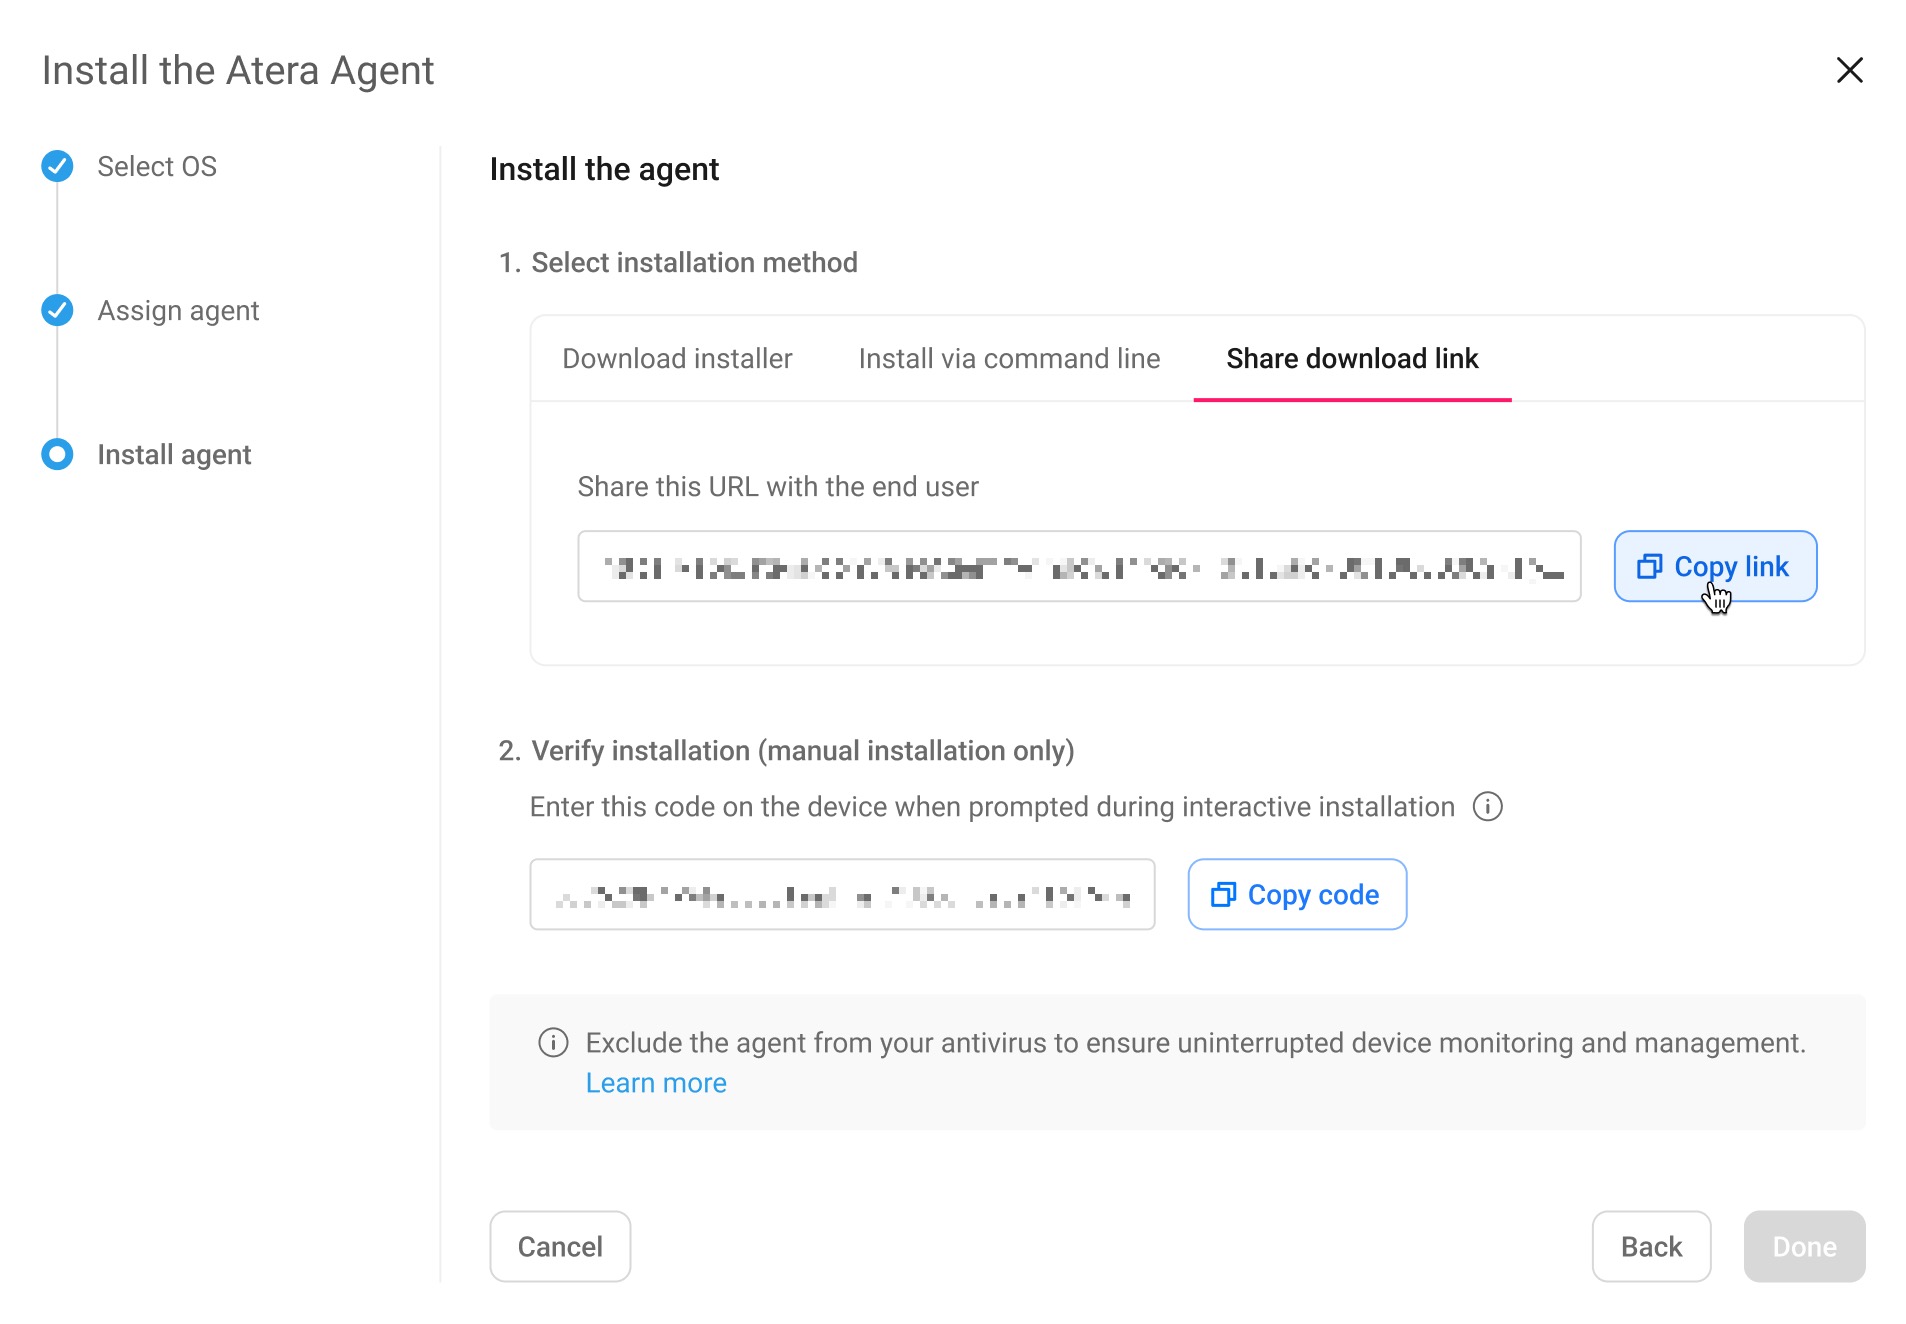The image size is (1906, 1324).
Task: Go to the Assign agent step label
Action: point(178,310)
